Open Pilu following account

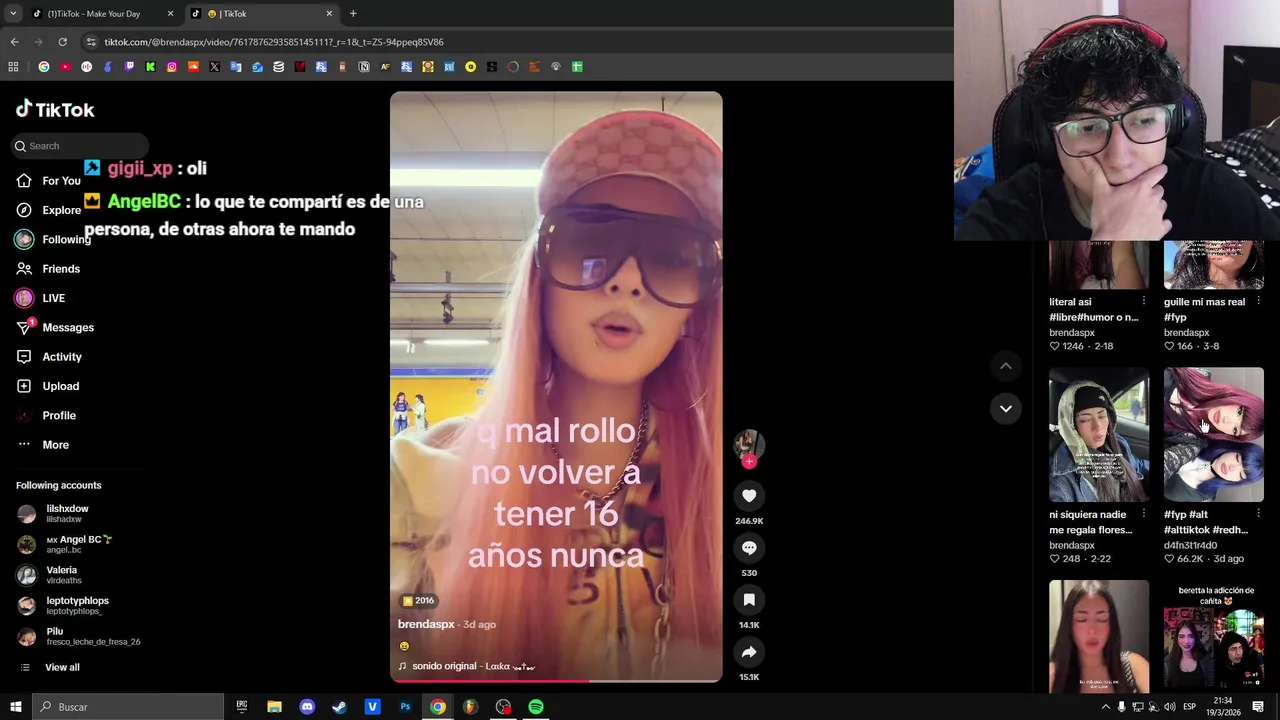coord(78,637)
